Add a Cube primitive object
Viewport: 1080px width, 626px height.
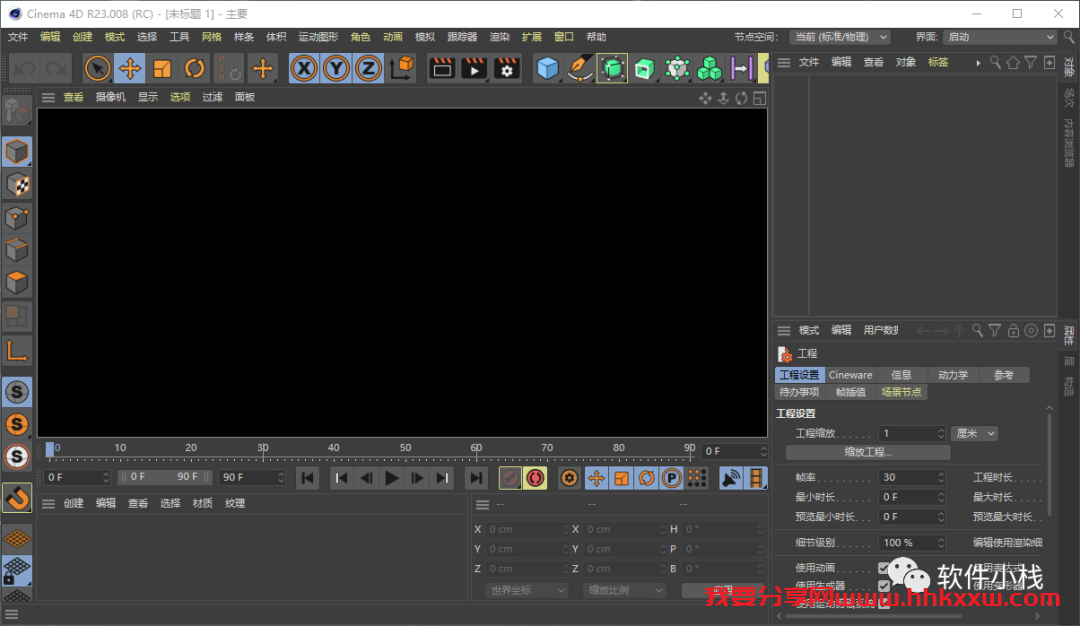coord(548,68)
